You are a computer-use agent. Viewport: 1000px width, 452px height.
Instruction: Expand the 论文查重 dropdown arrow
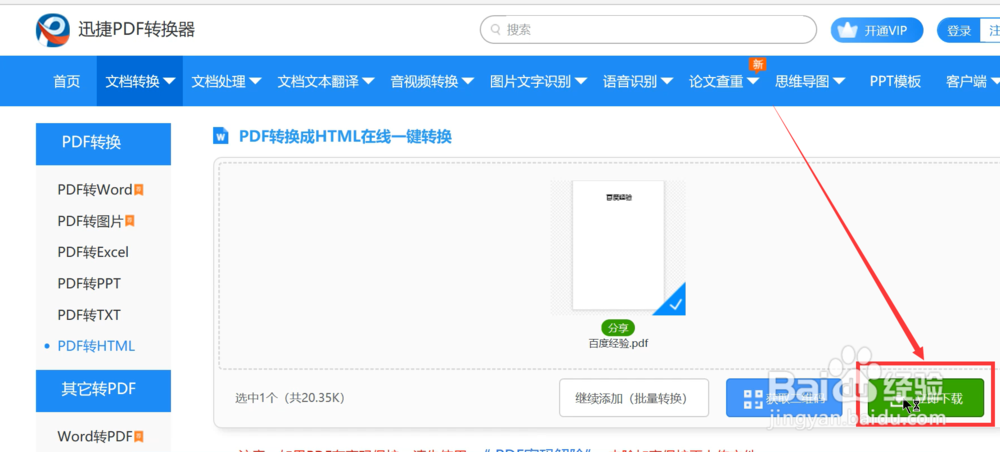[x=753, y=81]
